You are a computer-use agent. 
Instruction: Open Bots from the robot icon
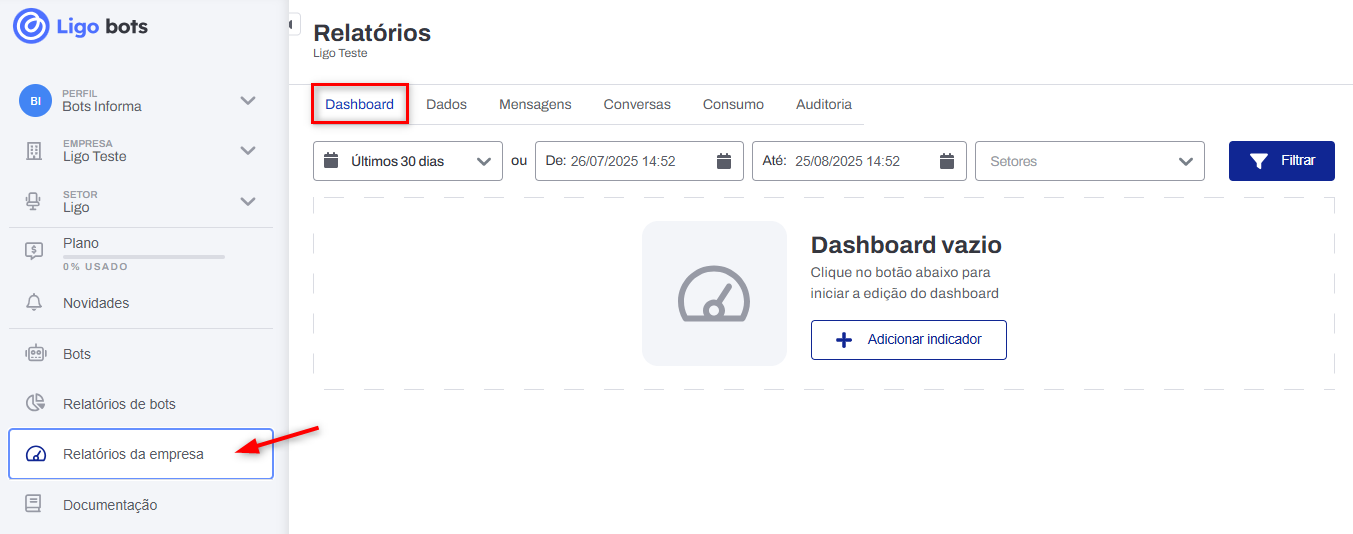[35, 354]
